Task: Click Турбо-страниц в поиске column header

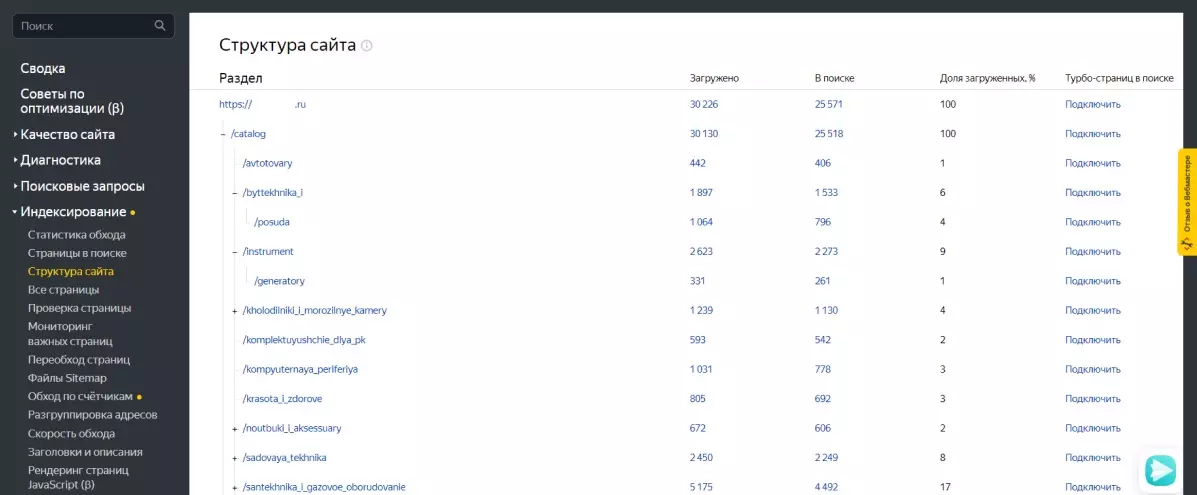Action: [x=1118, y=79]
